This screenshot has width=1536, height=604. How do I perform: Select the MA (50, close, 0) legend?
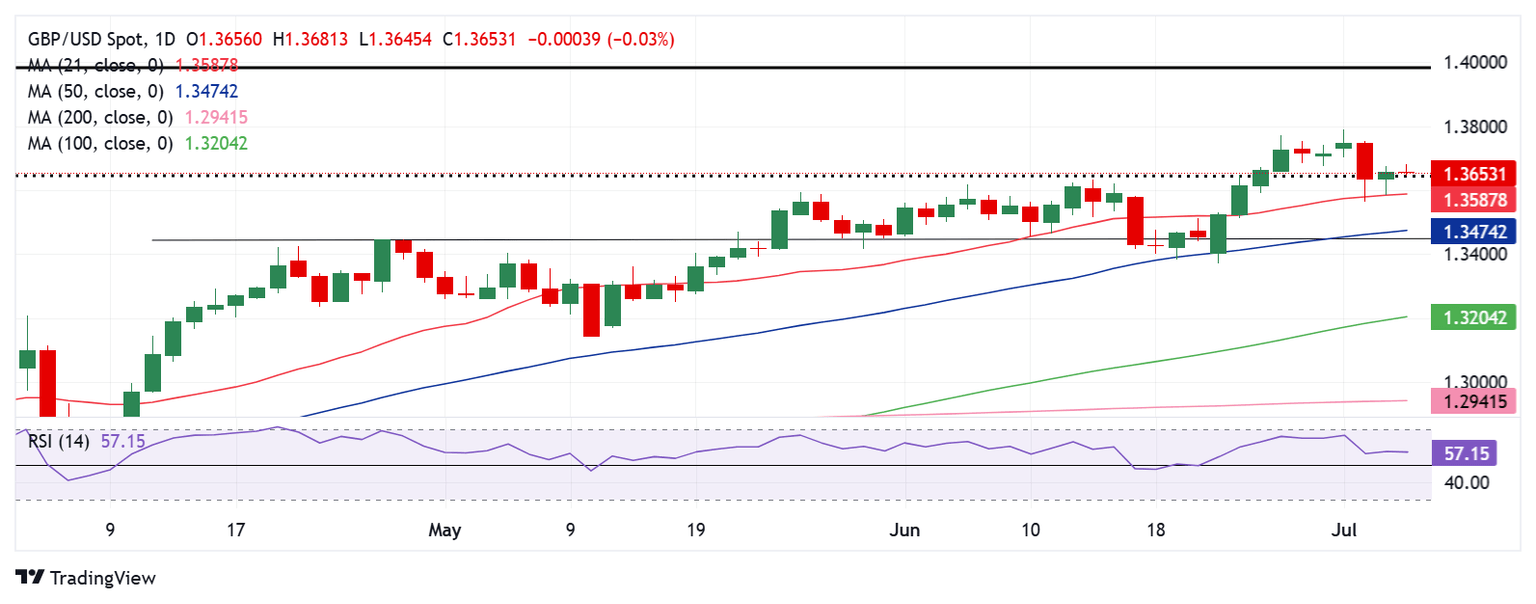(x=96, y=91)
